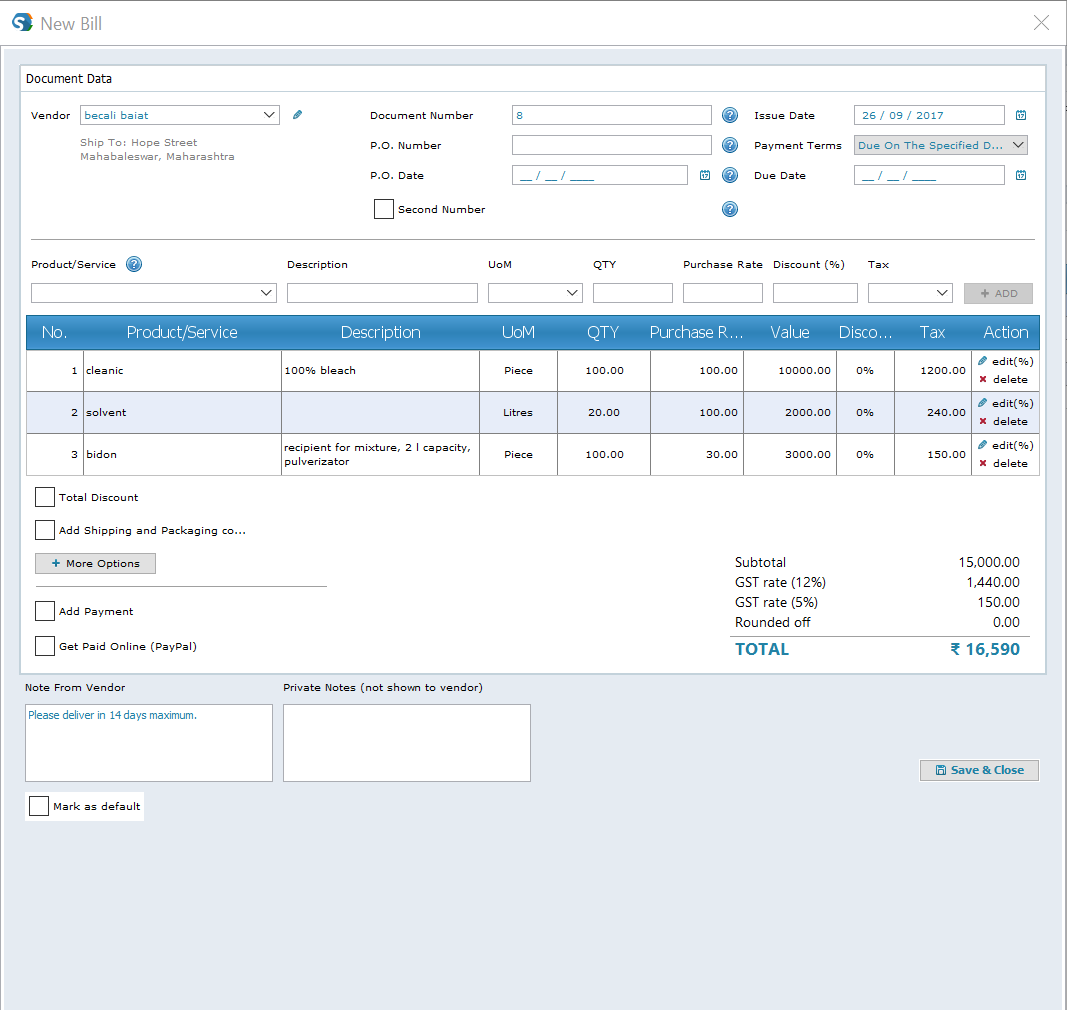Screen dimensions: 1067x1010
Task: Expand the Tax dropdown in item entry
Action: point(942,293)
